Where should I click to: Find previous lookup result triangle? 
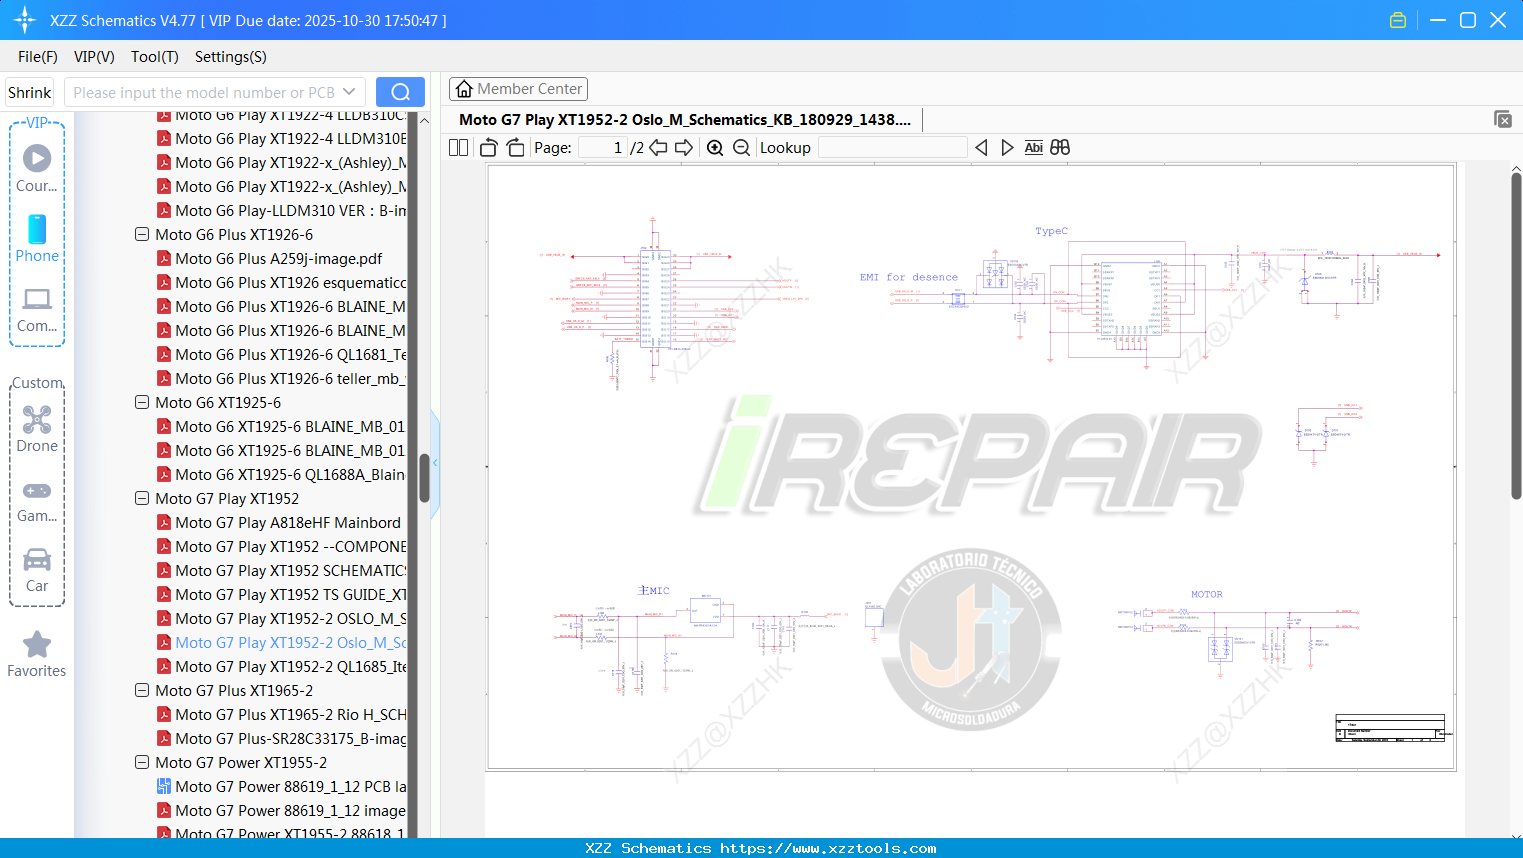tap(981, 148)
